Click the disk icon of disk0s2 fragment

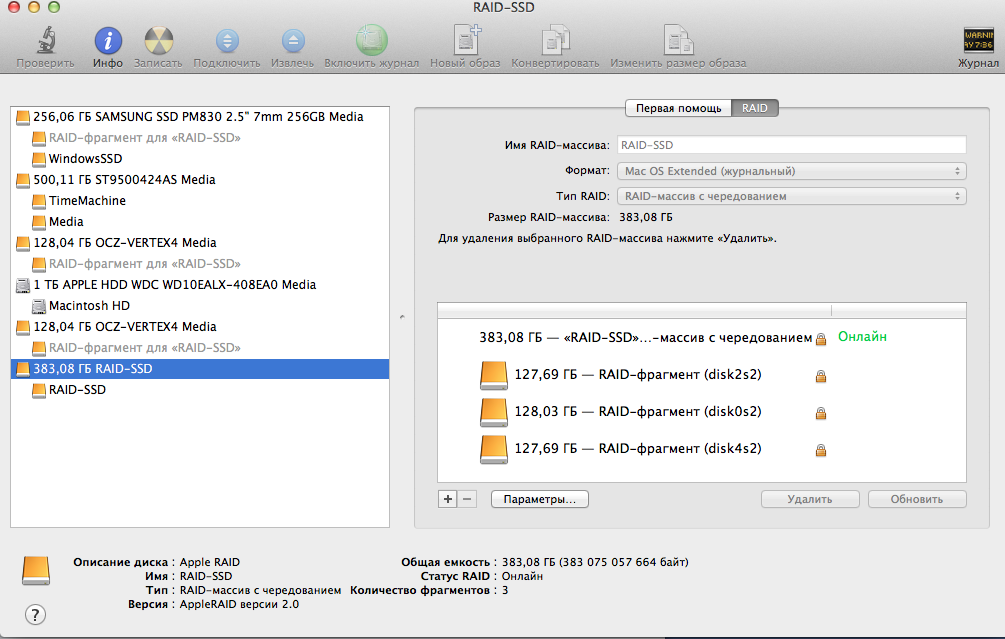coord(494,413)
